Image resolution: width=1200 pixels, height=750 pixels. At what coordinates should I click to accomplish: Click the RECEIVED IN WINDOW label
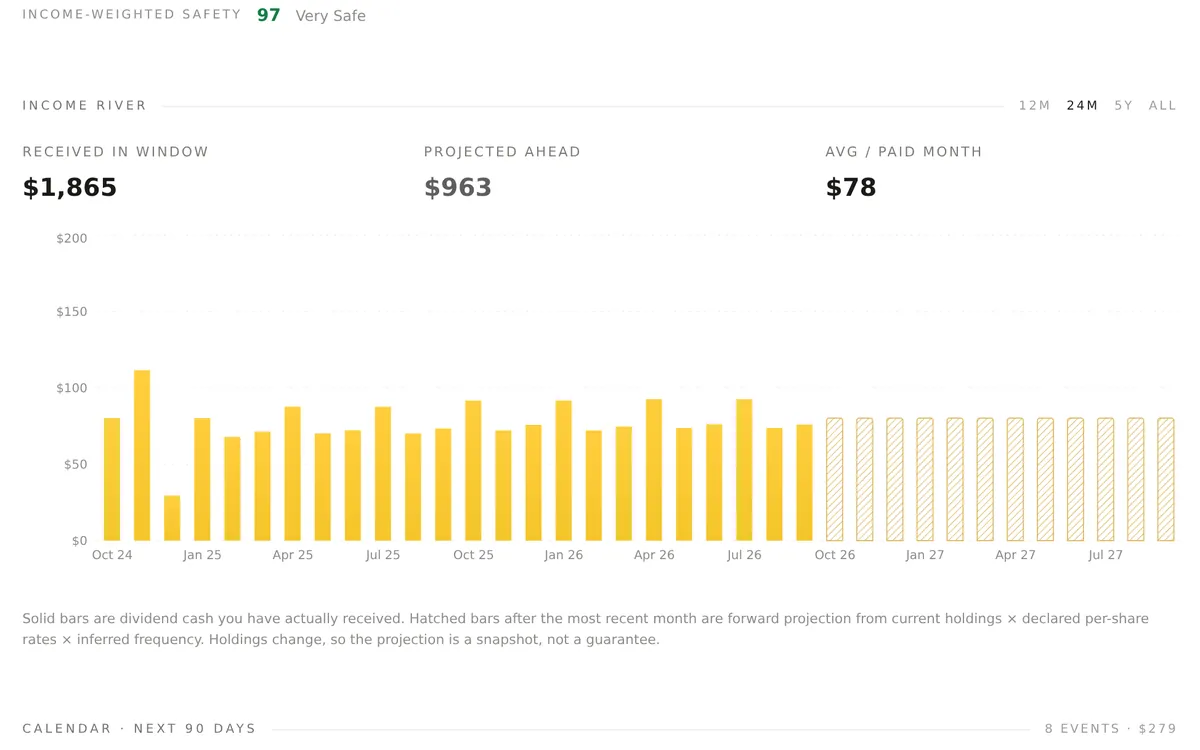(116, 152)
